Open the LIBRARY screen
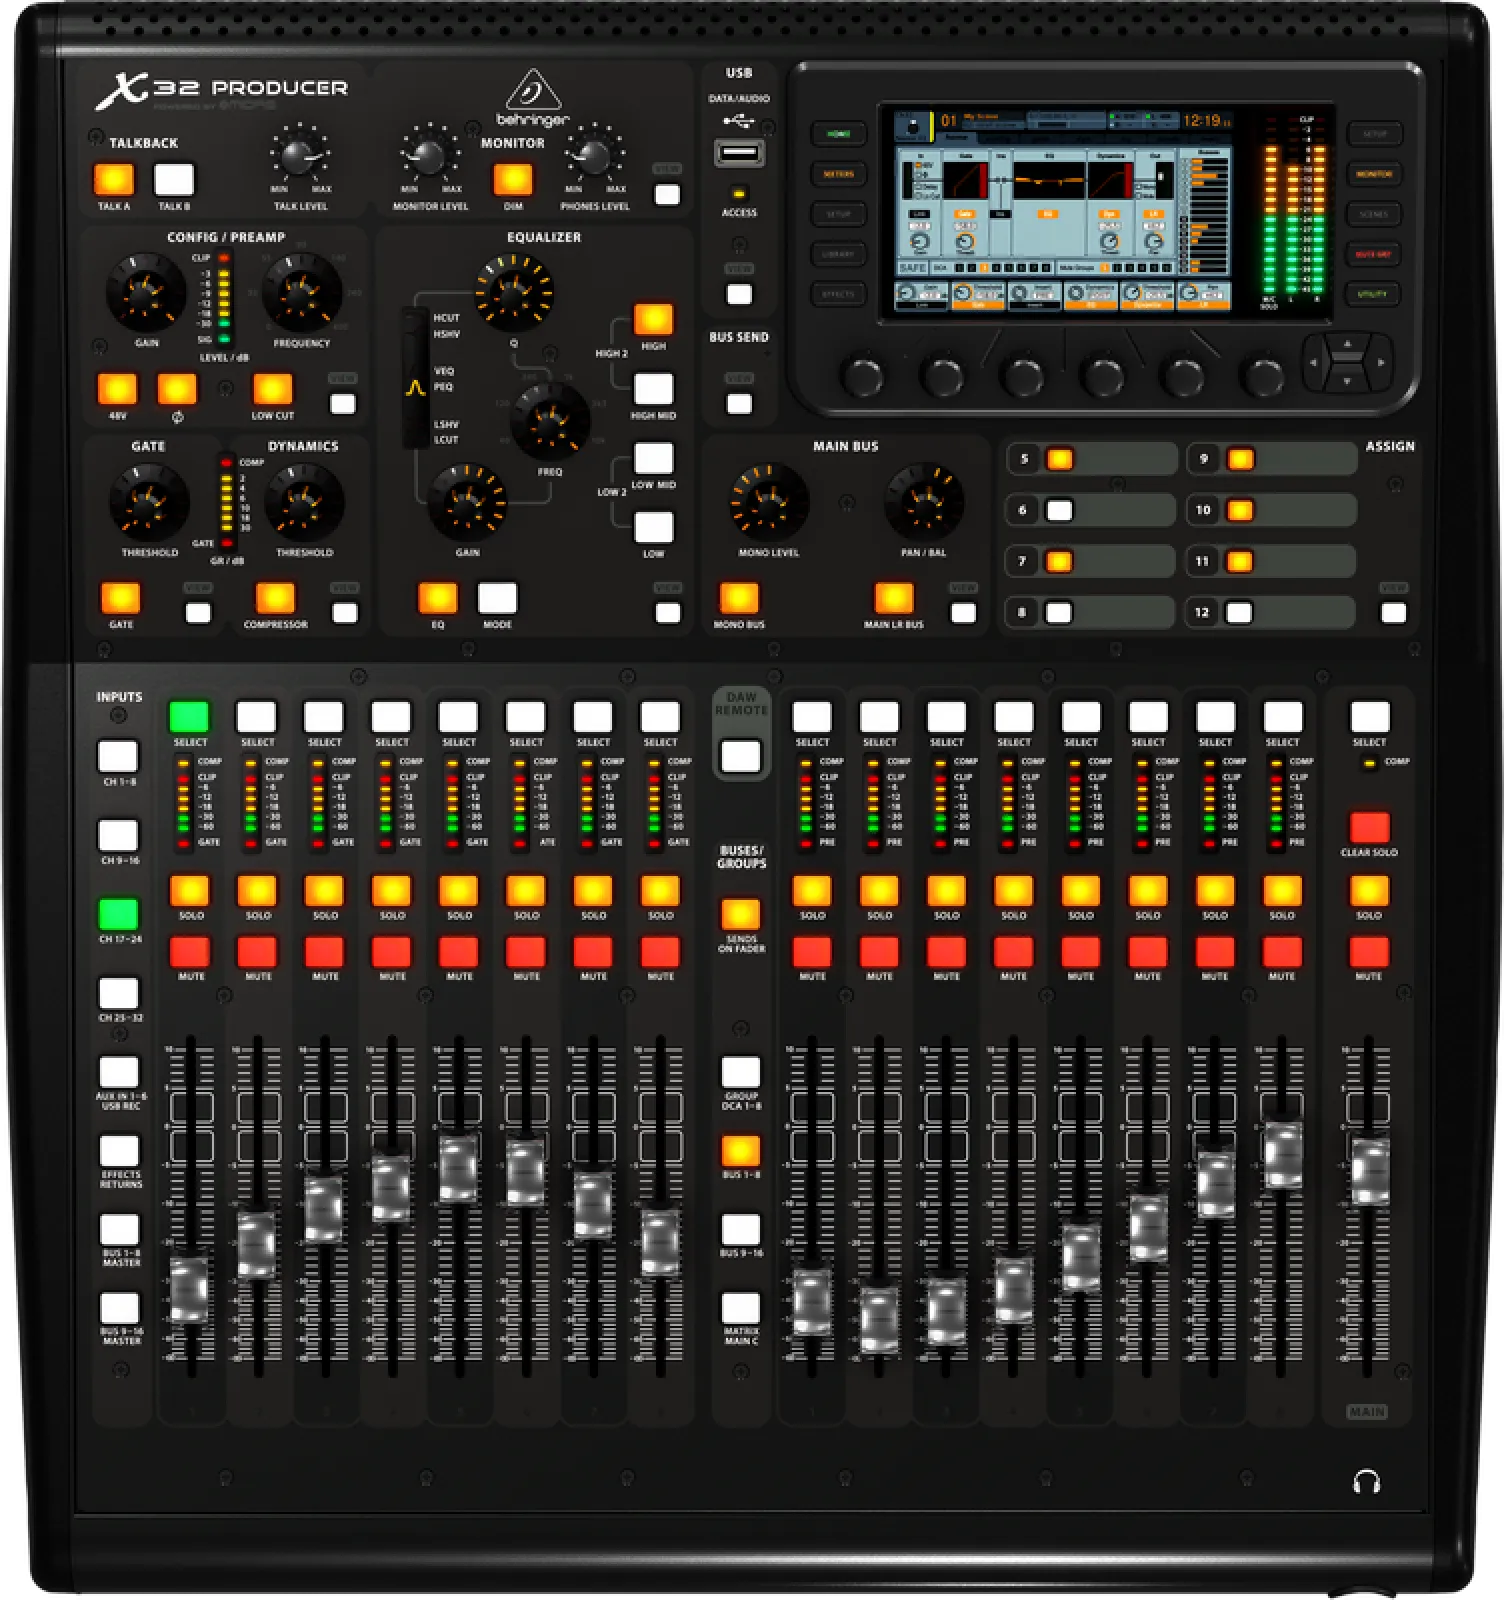 (x=838, y=254)
